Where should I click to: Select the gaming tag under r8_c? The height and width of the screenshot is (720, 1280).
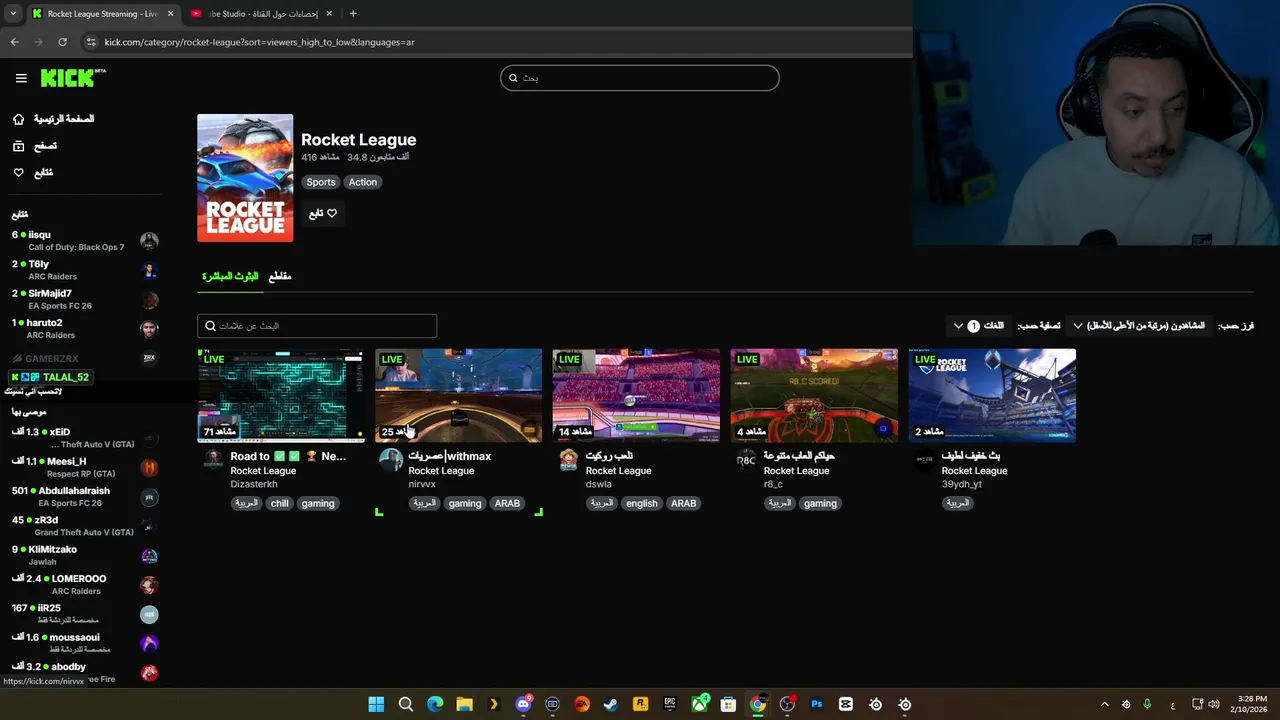[x=820, y=504]
